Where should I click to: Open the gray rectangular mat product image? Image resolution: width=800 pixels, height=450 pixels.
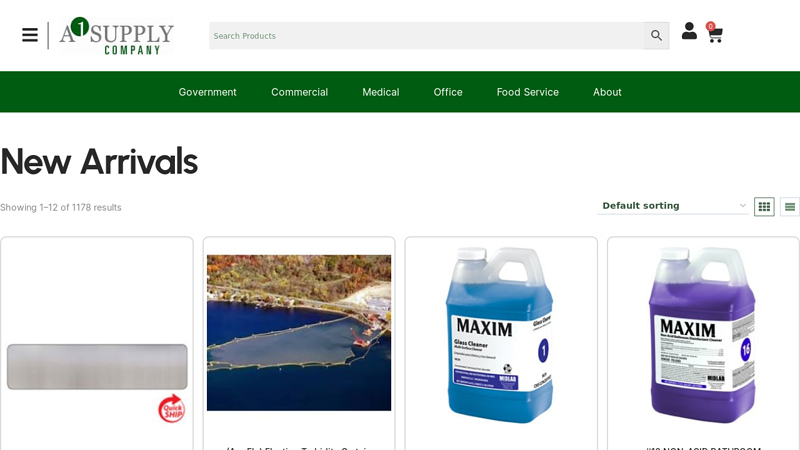click(97, 367)
